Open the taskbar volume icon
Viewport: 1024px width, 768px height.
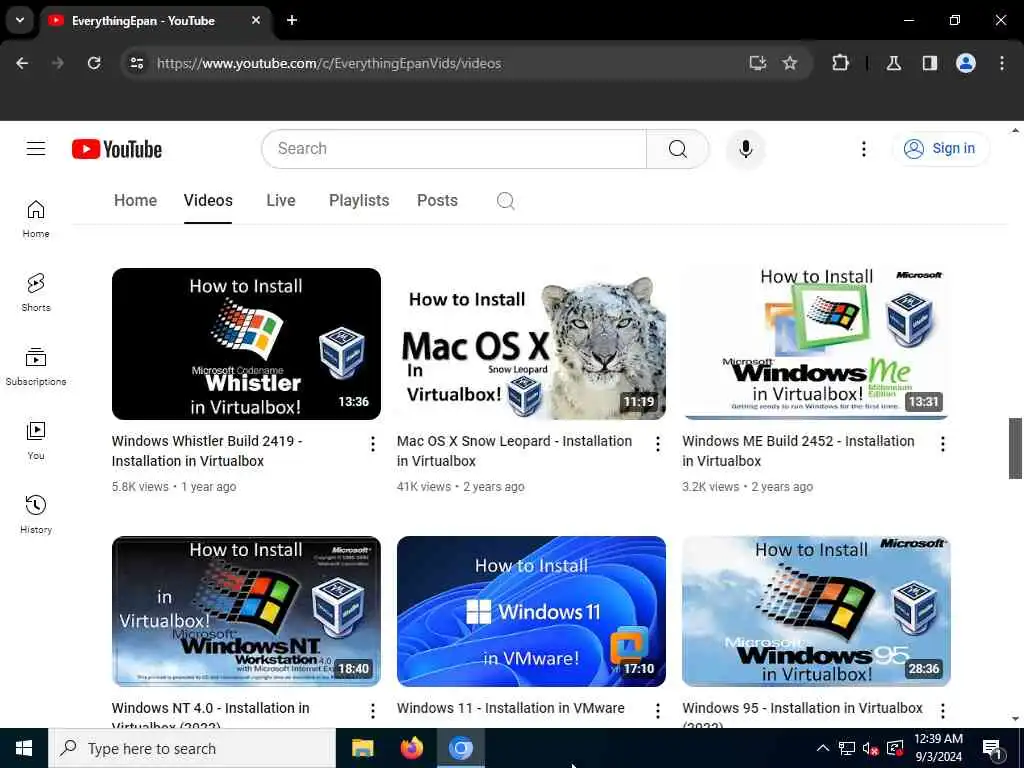pos(870,748)
